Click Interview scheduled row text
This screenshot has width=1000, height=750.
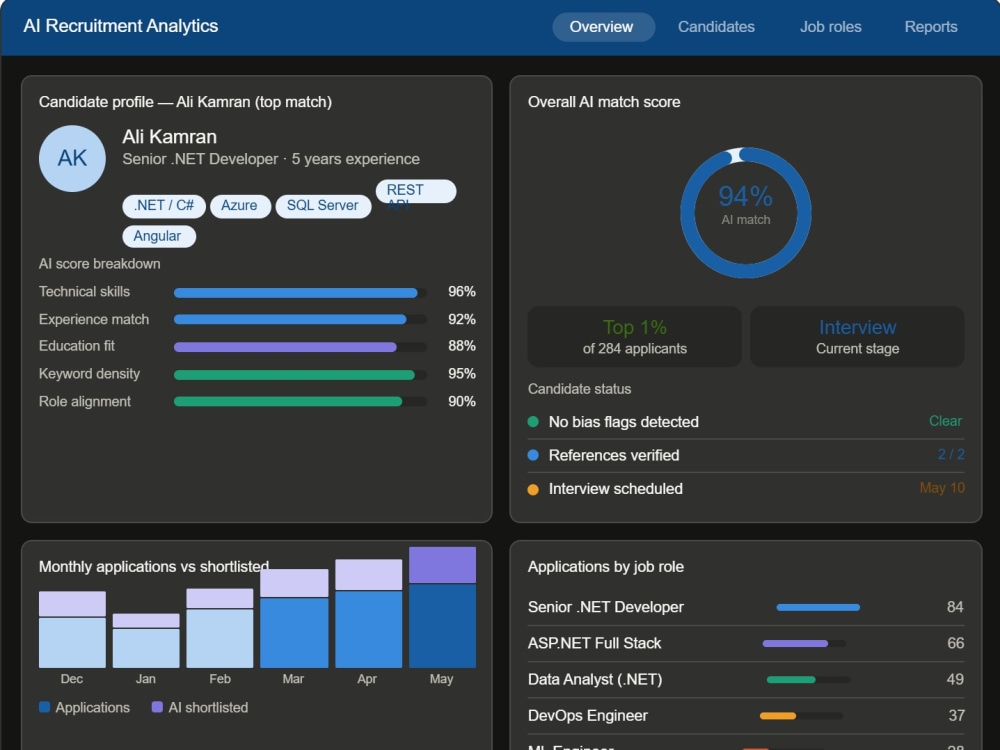[615, 489]
